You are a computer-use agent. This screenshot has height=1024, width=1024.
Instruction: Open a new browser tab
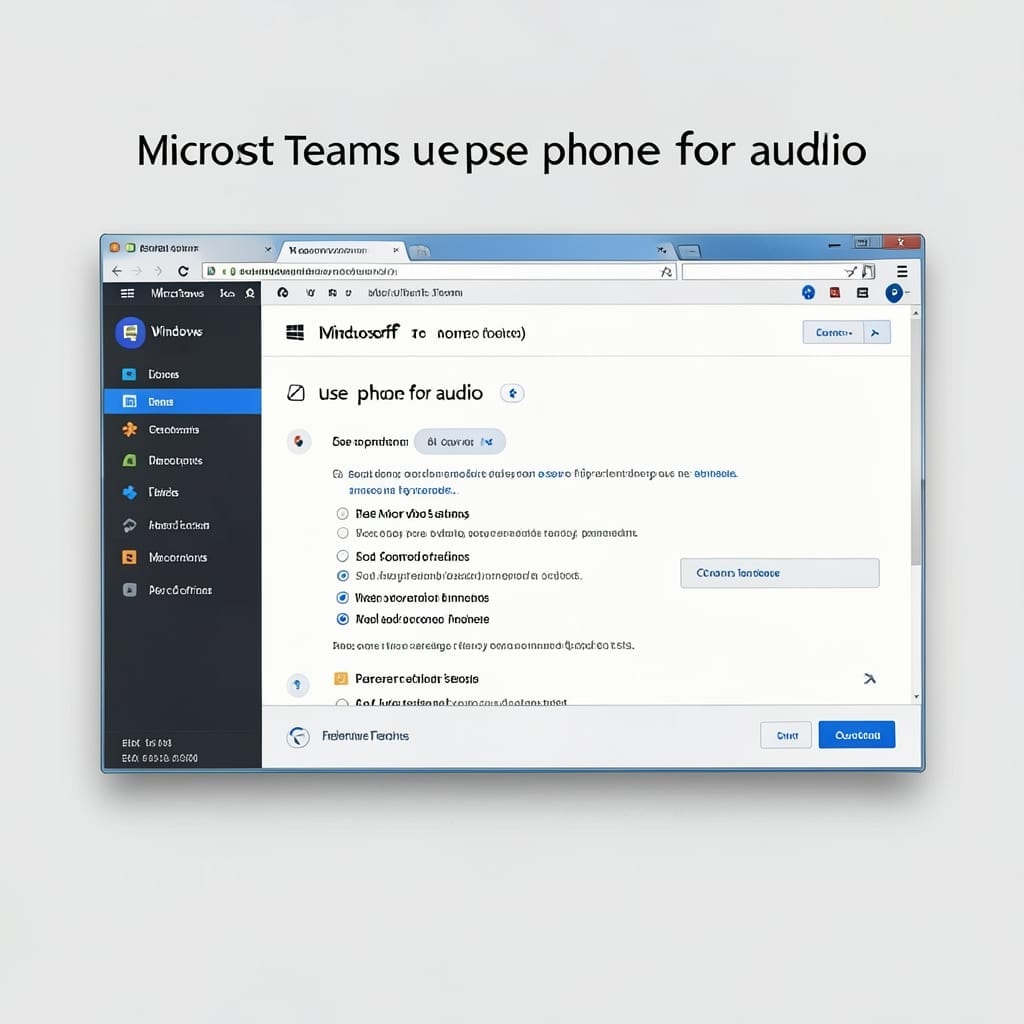[420, 251]
